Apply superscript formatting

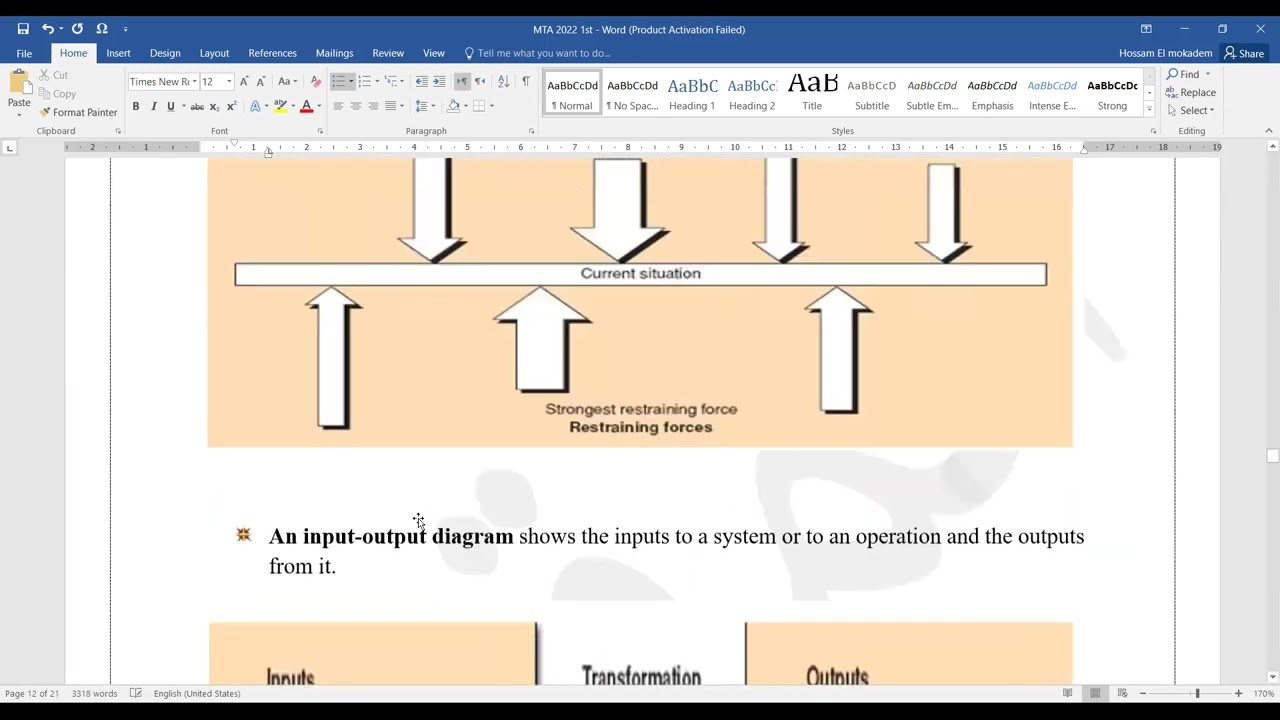pos(231,106)
